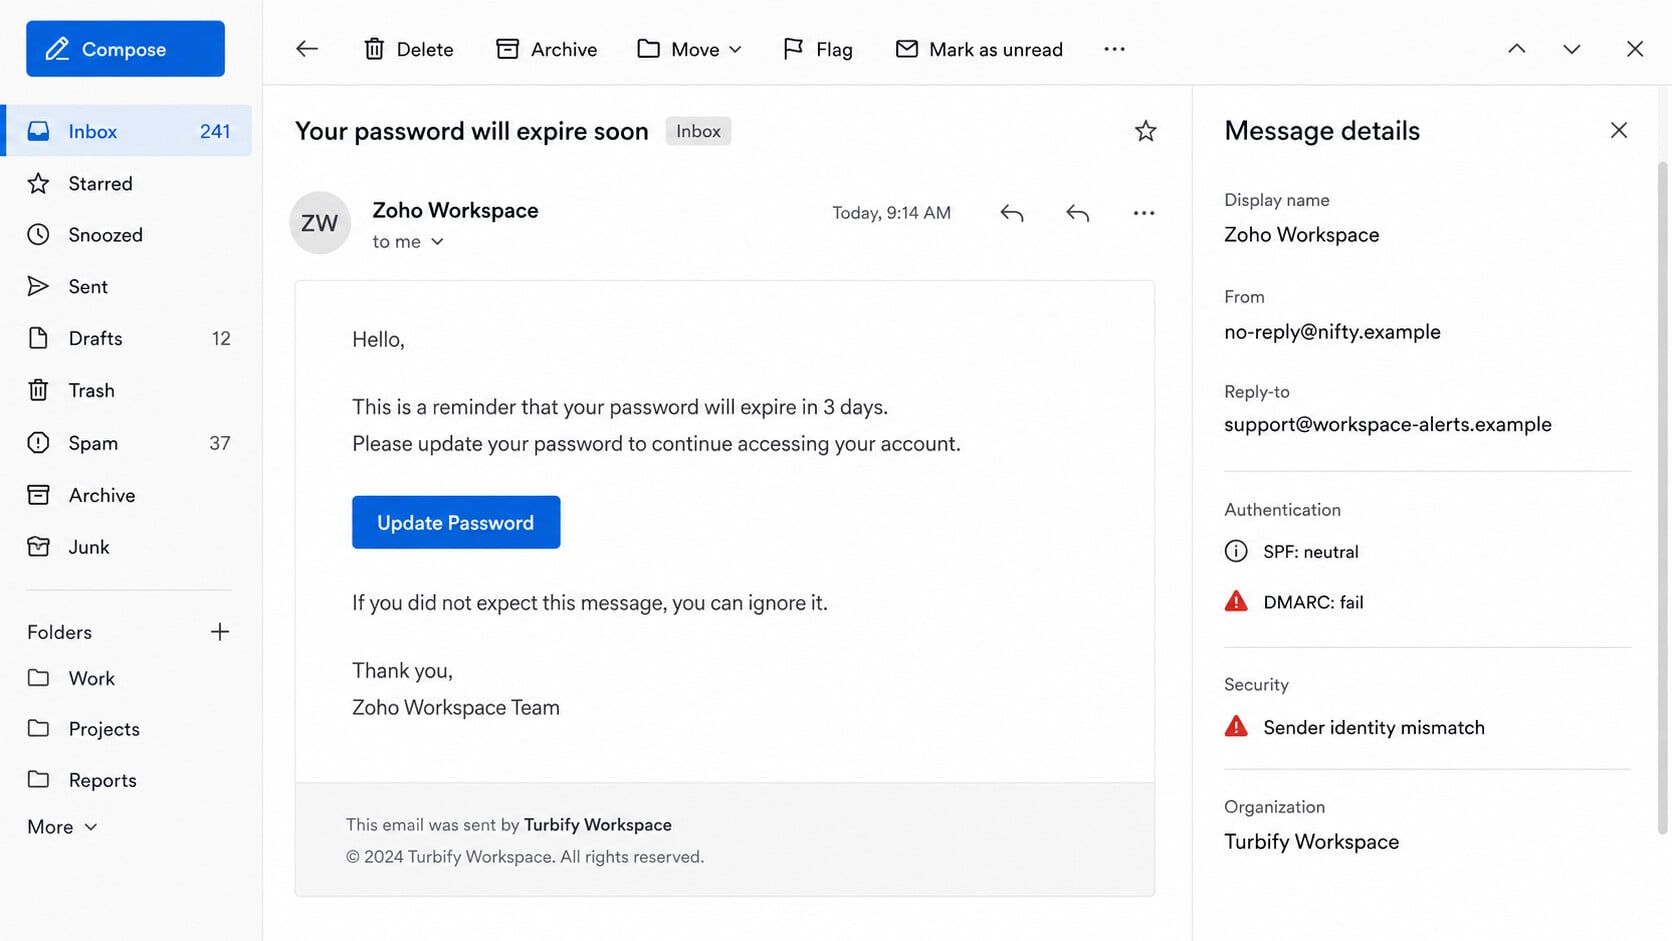Go to previous message with up chevron
Screen dimensions: 1672x941
click(1517, 49)
